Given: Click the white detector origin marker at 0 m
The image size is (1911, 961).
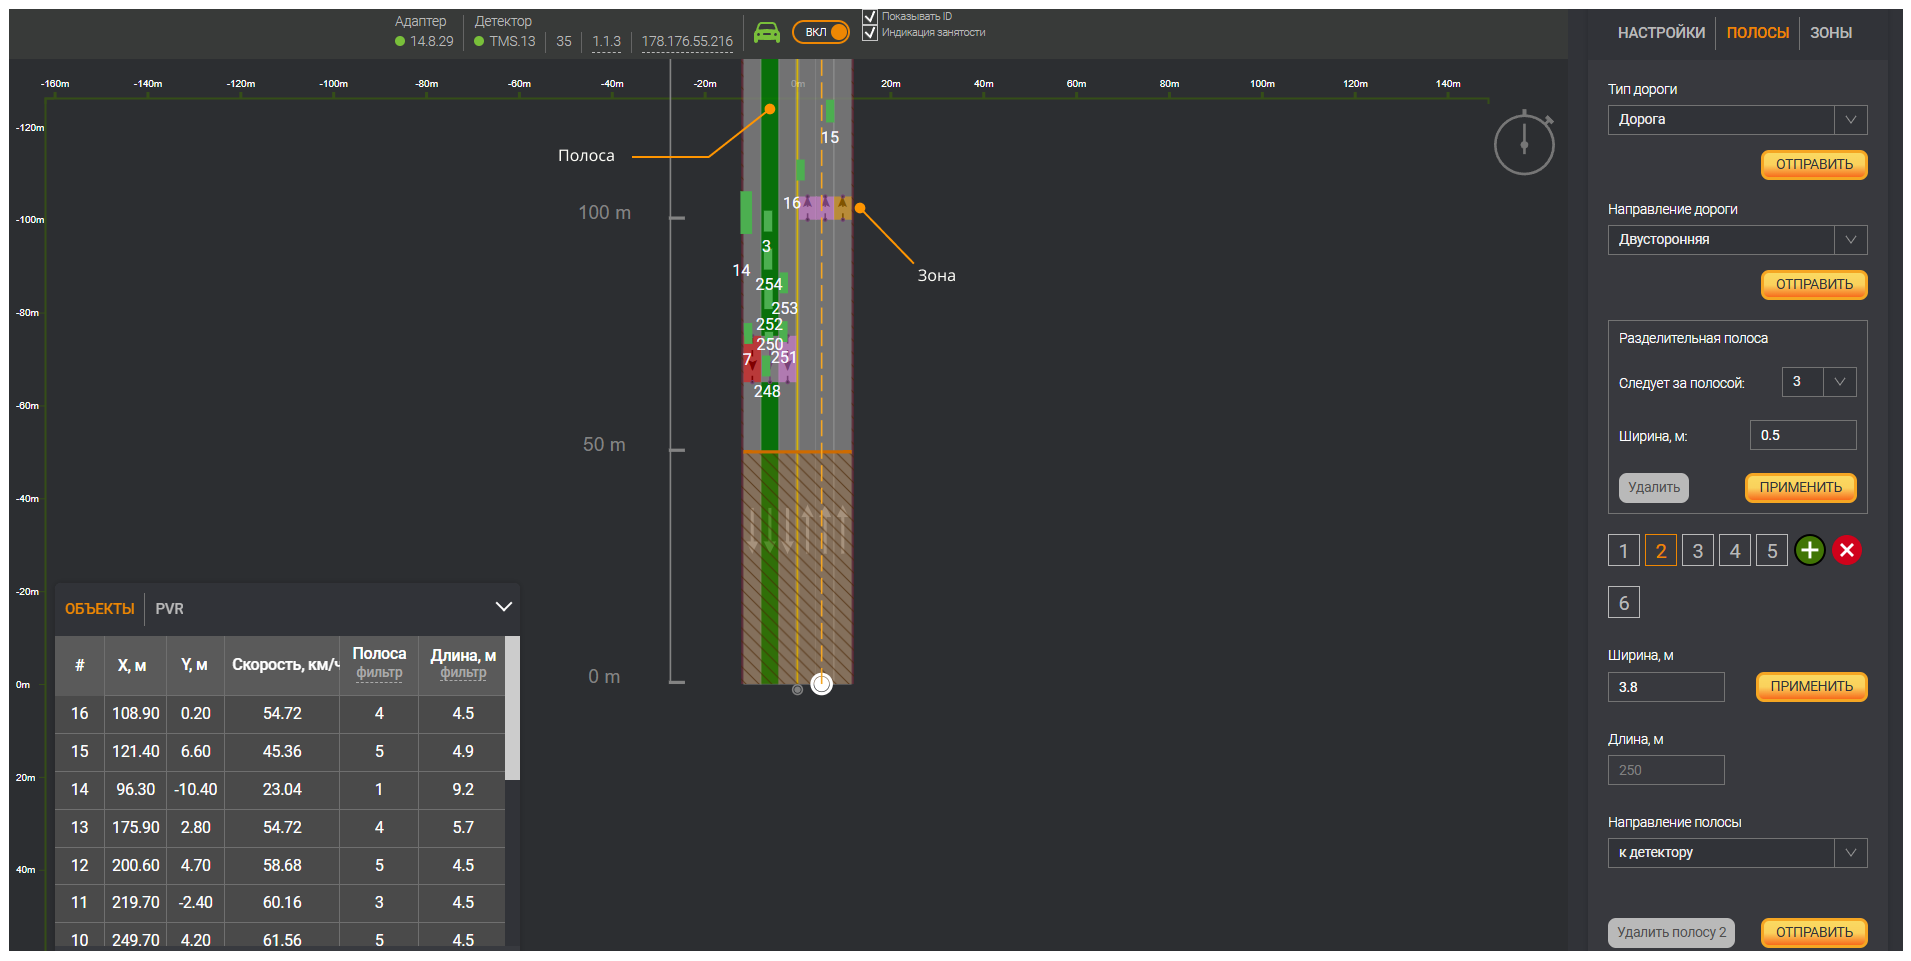Looking at the screenshot, I should click(821, 683).
